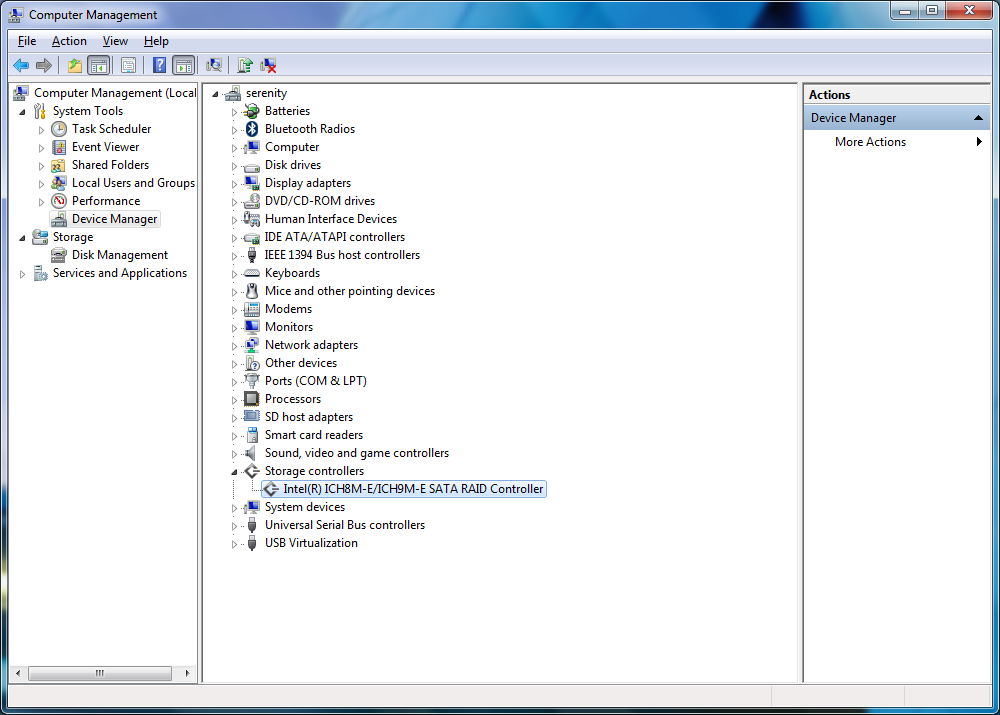Click the Uninstall device toolbar icon
Screen dimensions: 1000x715
click(x=268, y=65)
